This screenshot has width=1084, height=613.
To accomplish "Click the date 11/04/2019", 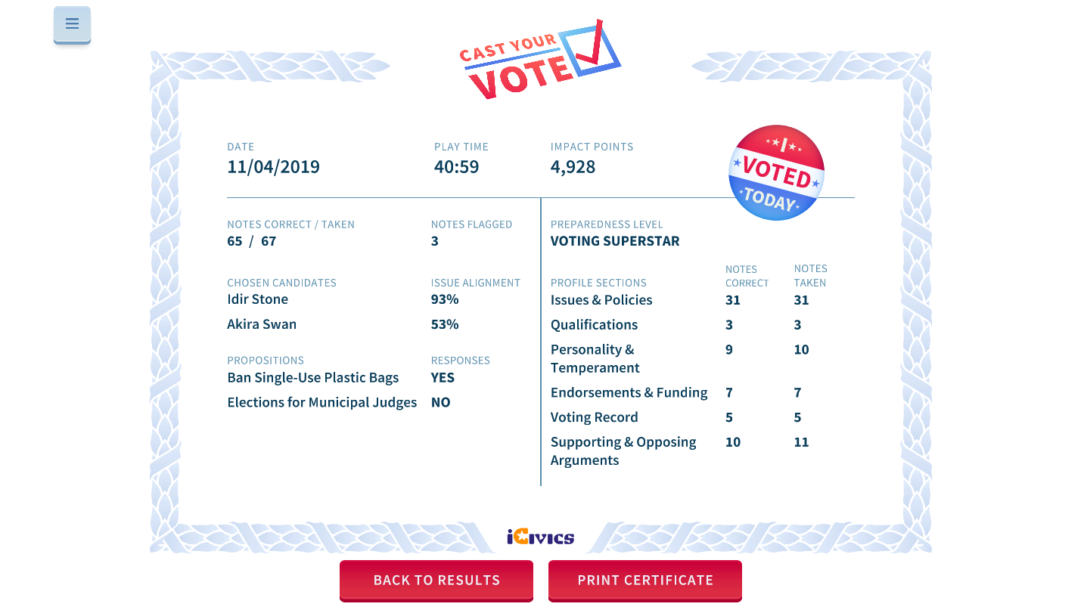I will tap(272, 167).
